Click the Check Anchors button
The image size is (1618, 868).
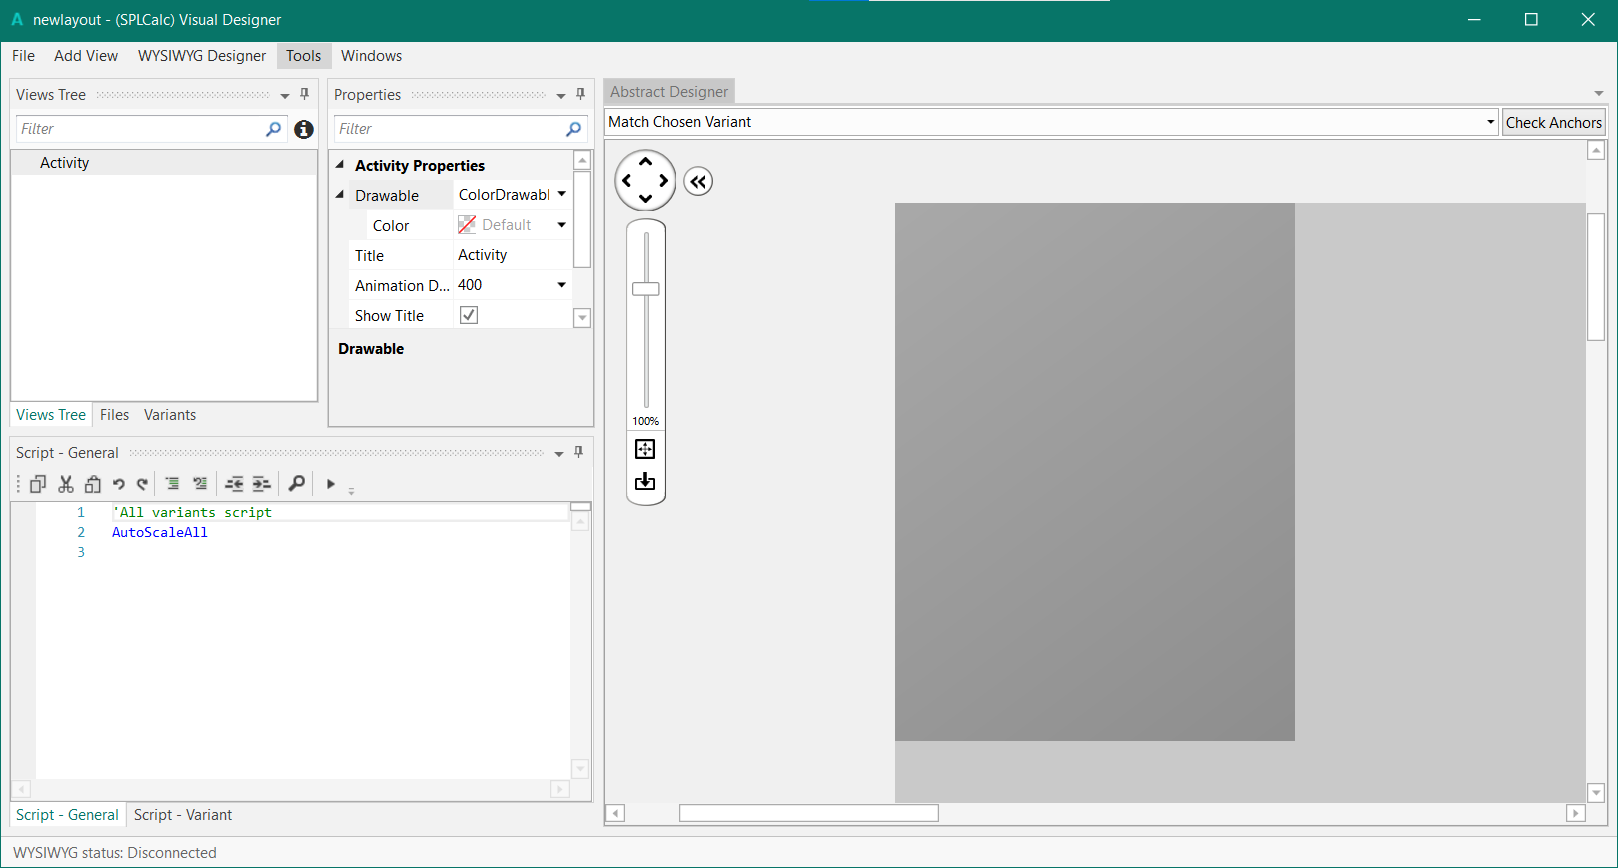click(x=1553, y=122)
